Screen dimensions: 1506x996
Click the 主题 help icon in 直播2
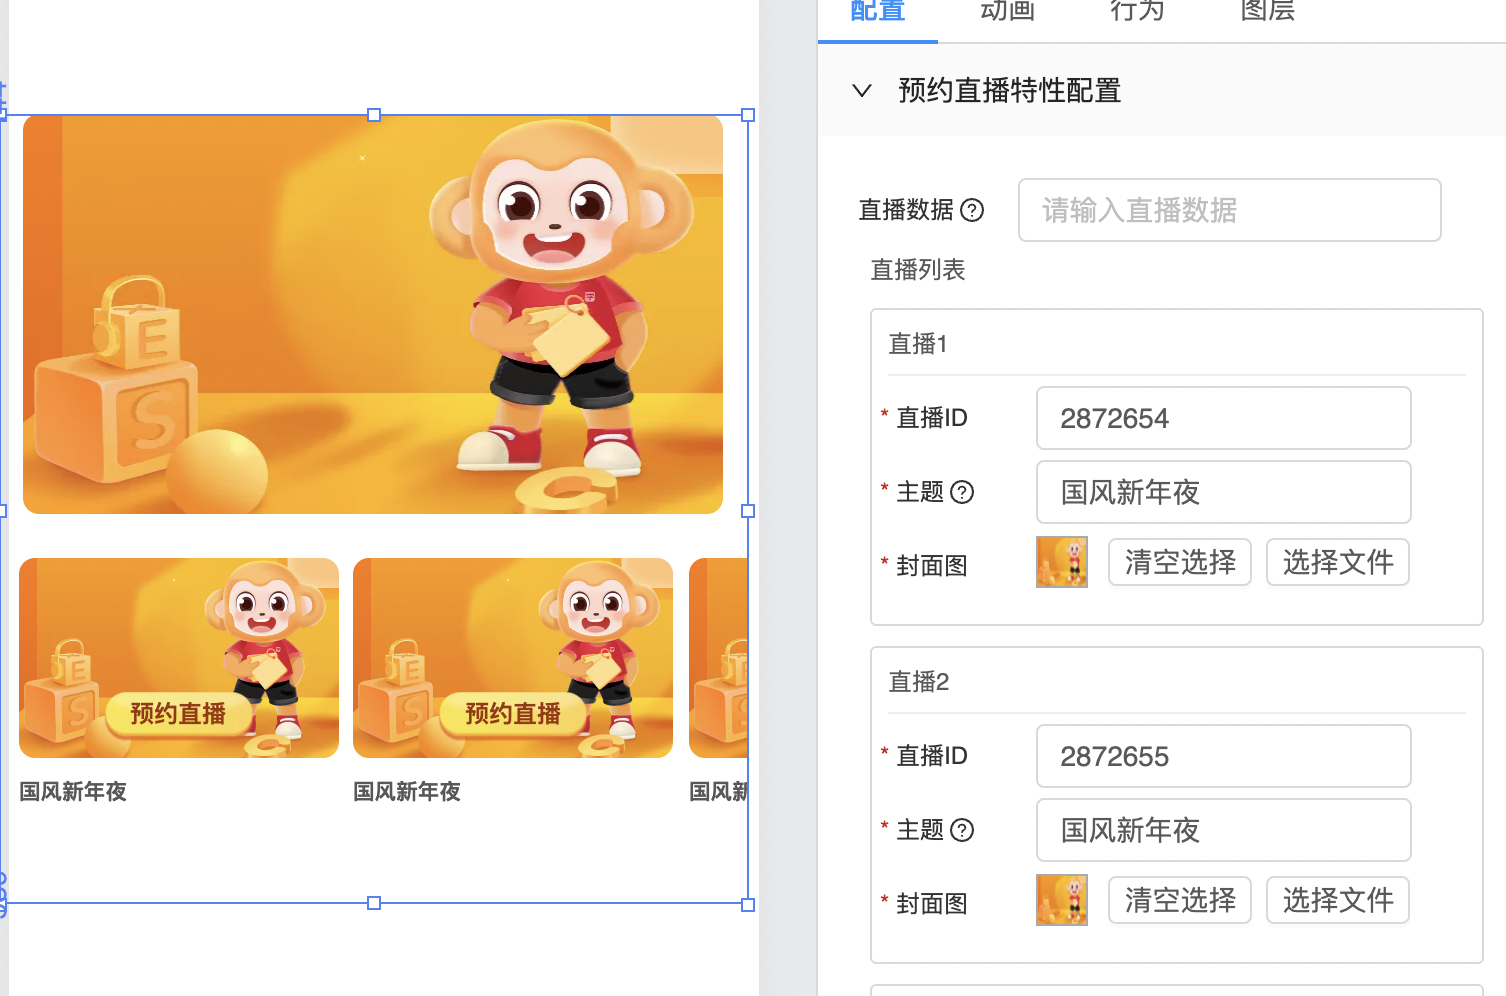pyautogui.click(x=962, y=830)
